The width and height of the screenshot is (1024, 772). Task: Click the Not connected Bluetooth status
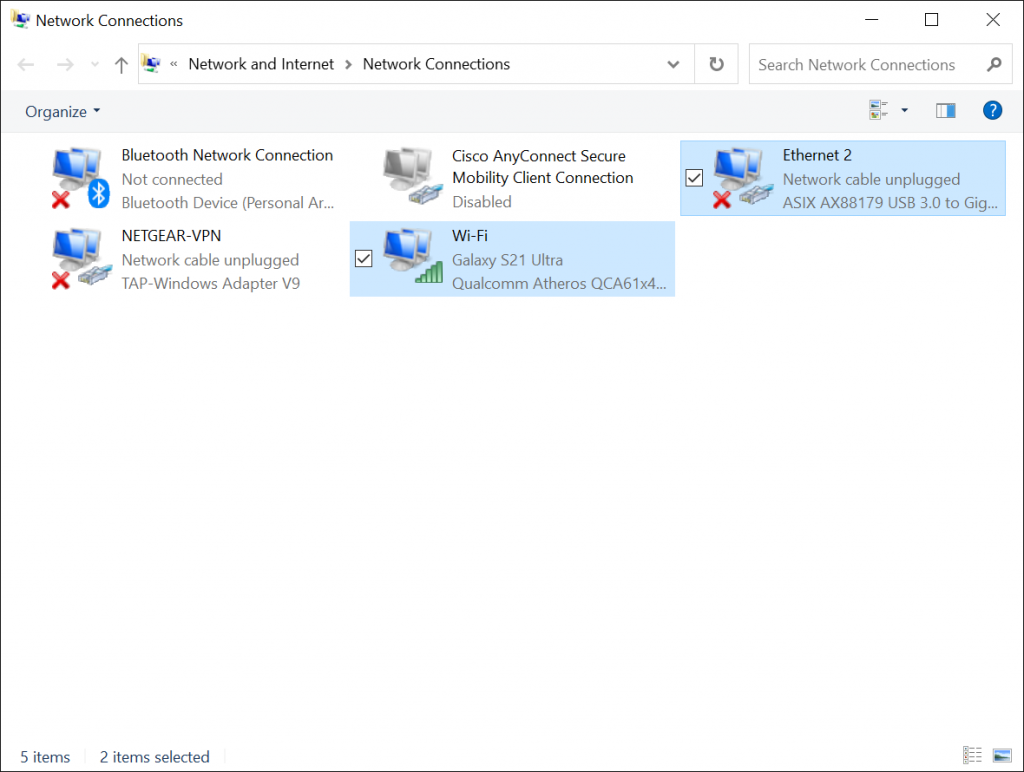[172, 180]
